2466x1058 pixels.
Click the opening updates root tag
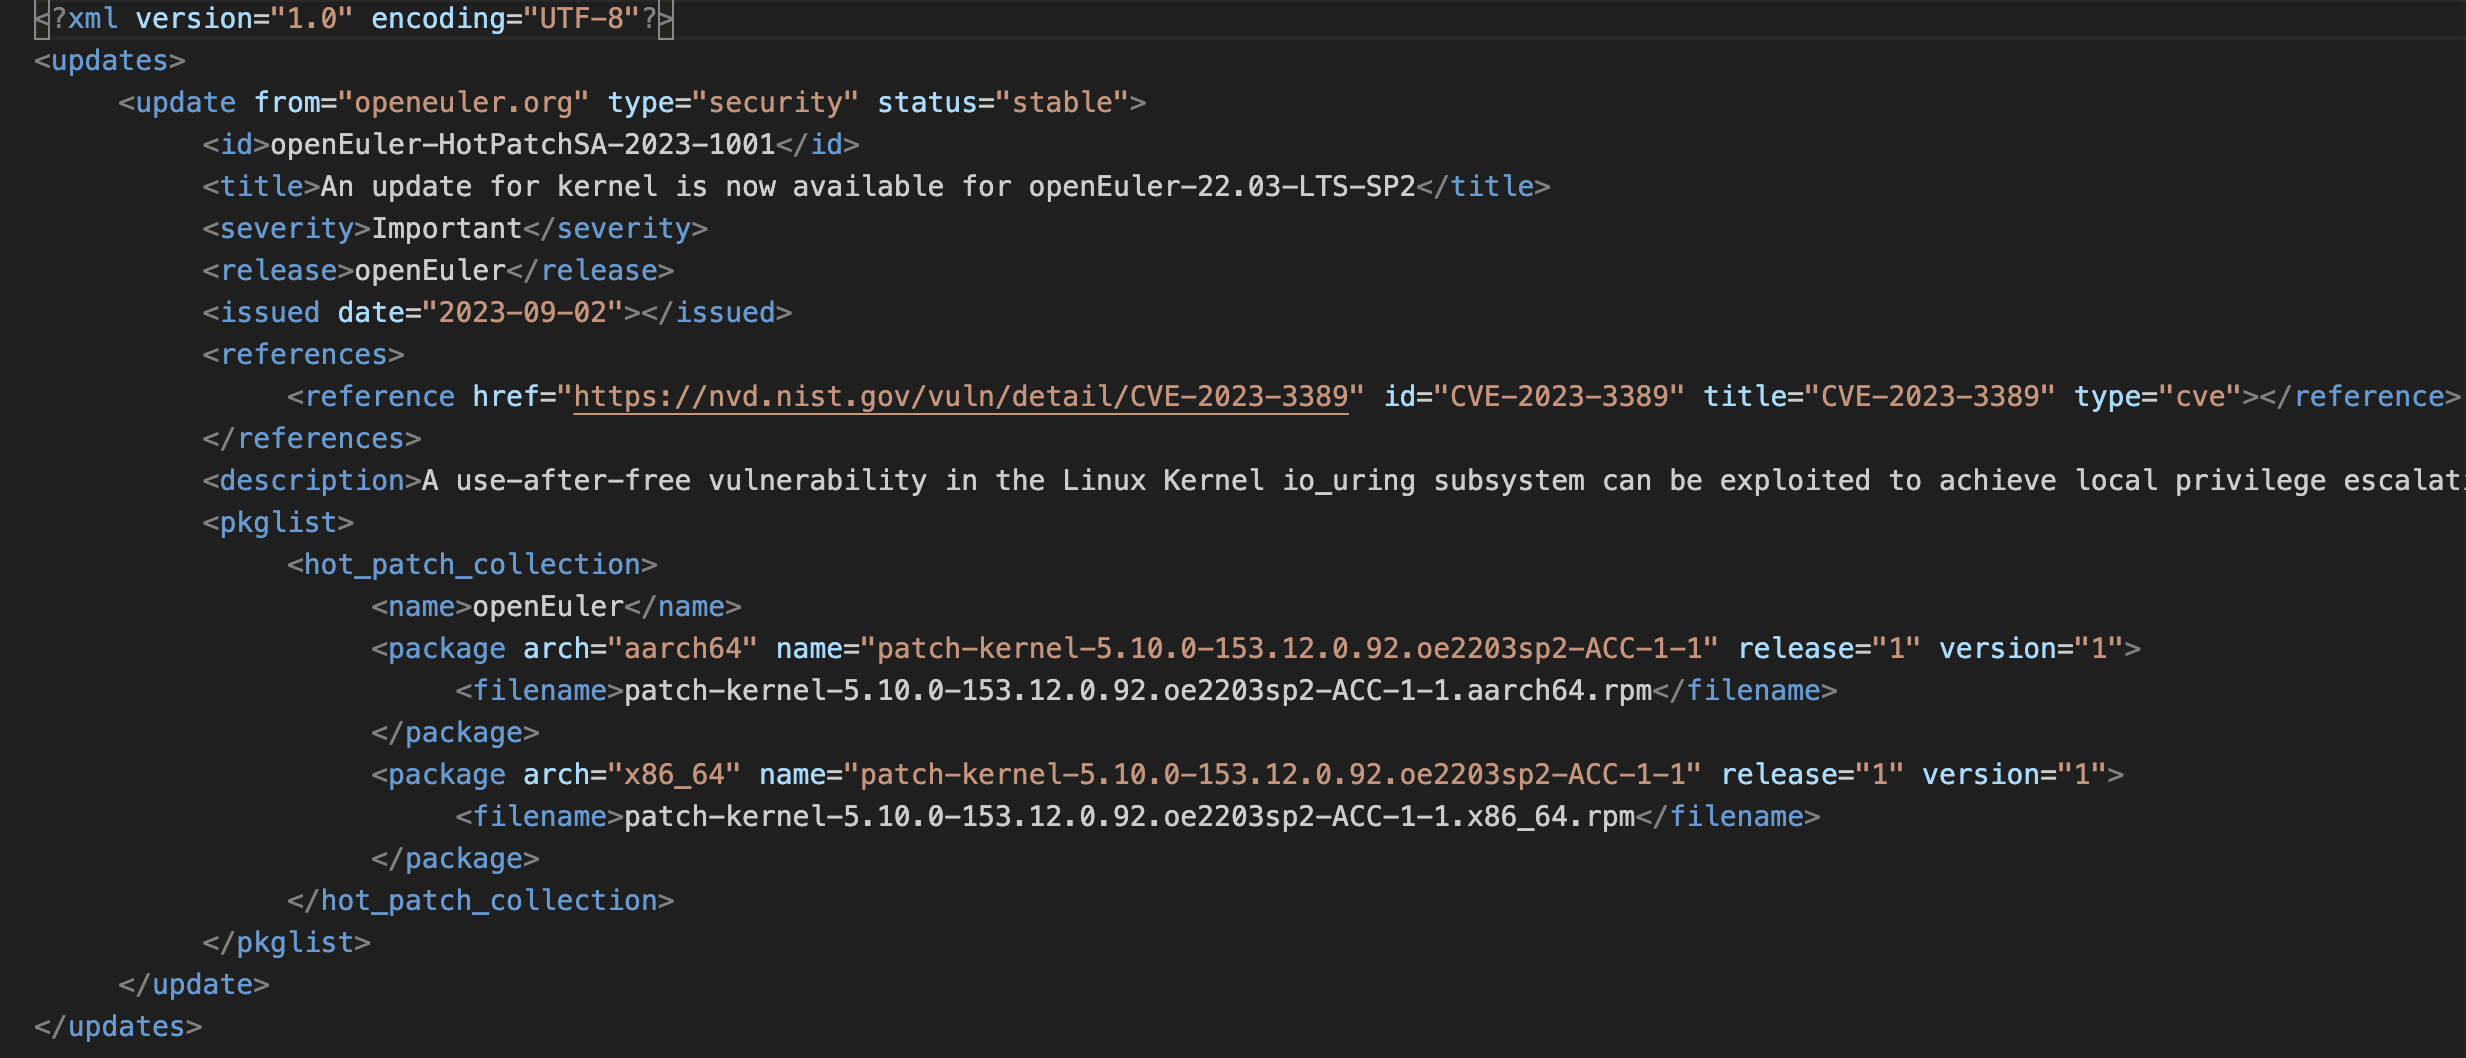pyautogui.click(x=109, y=61)
